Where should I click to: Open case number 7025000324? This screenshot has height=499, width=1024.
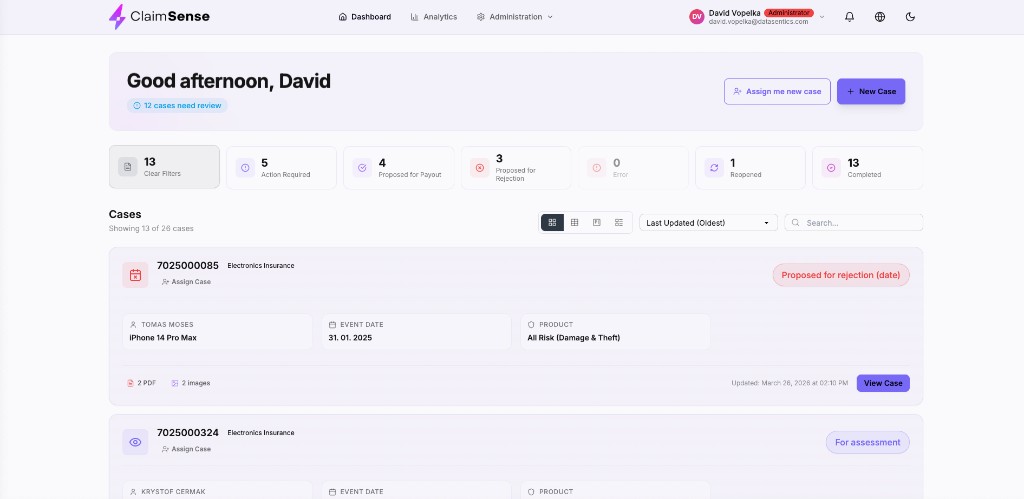pos(187,433)
